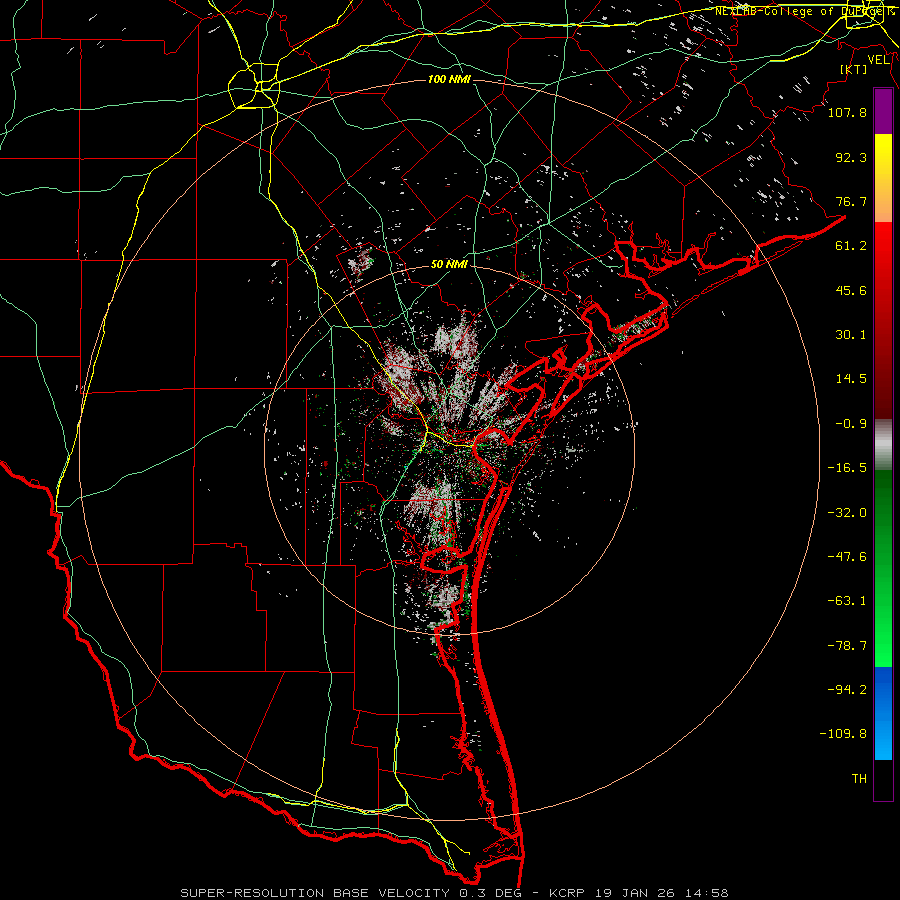Click the -94.2 velocity scale value
900x900 pixels.
coord(847,690)
